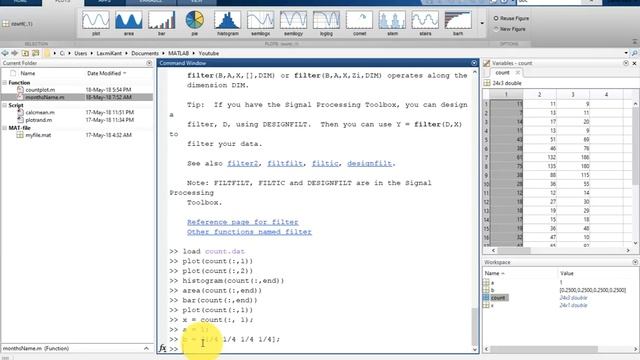Expand the monthsName.m details panel

click(x=146, y=348)
